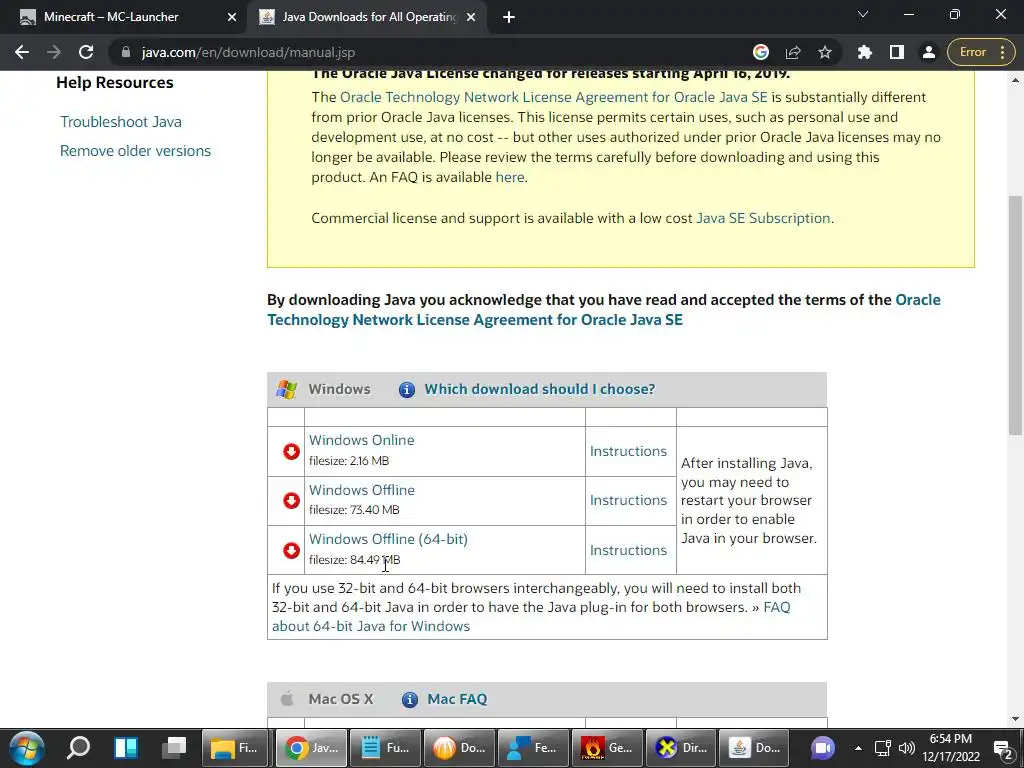Image resolution: width=1024 pixels, height=768 pixels.
Task: Open the Chrome taskbar item
Action: point(311,748)
